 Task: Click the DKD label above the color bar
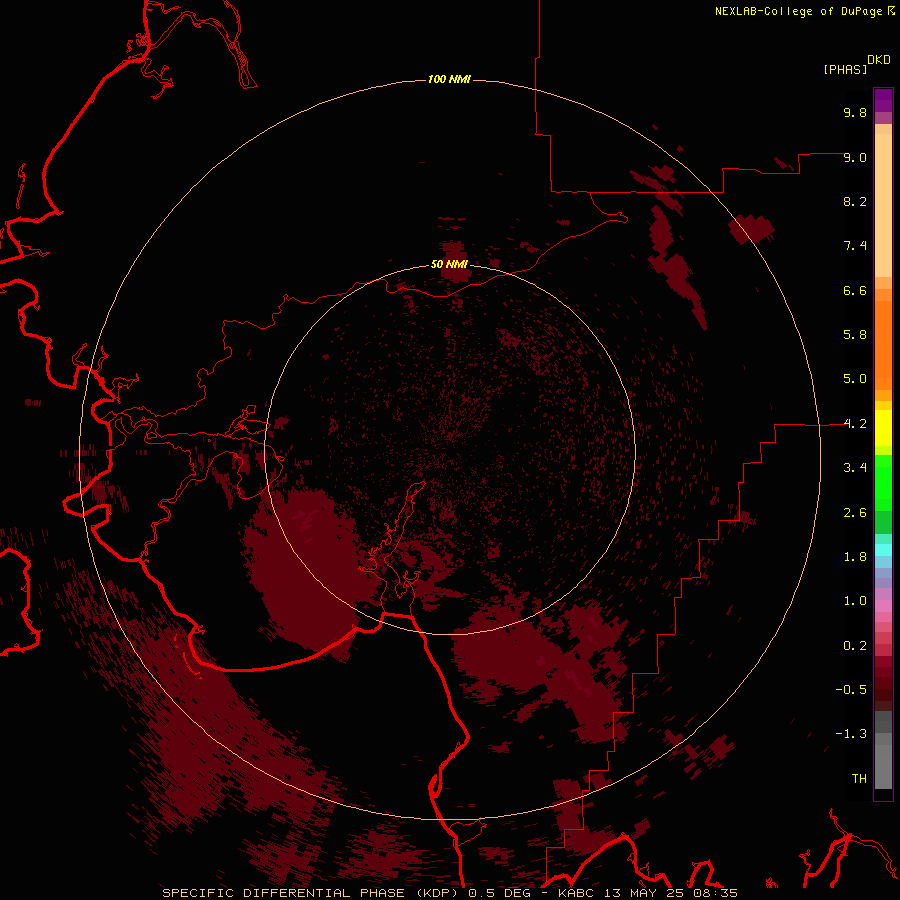(879, 60)
